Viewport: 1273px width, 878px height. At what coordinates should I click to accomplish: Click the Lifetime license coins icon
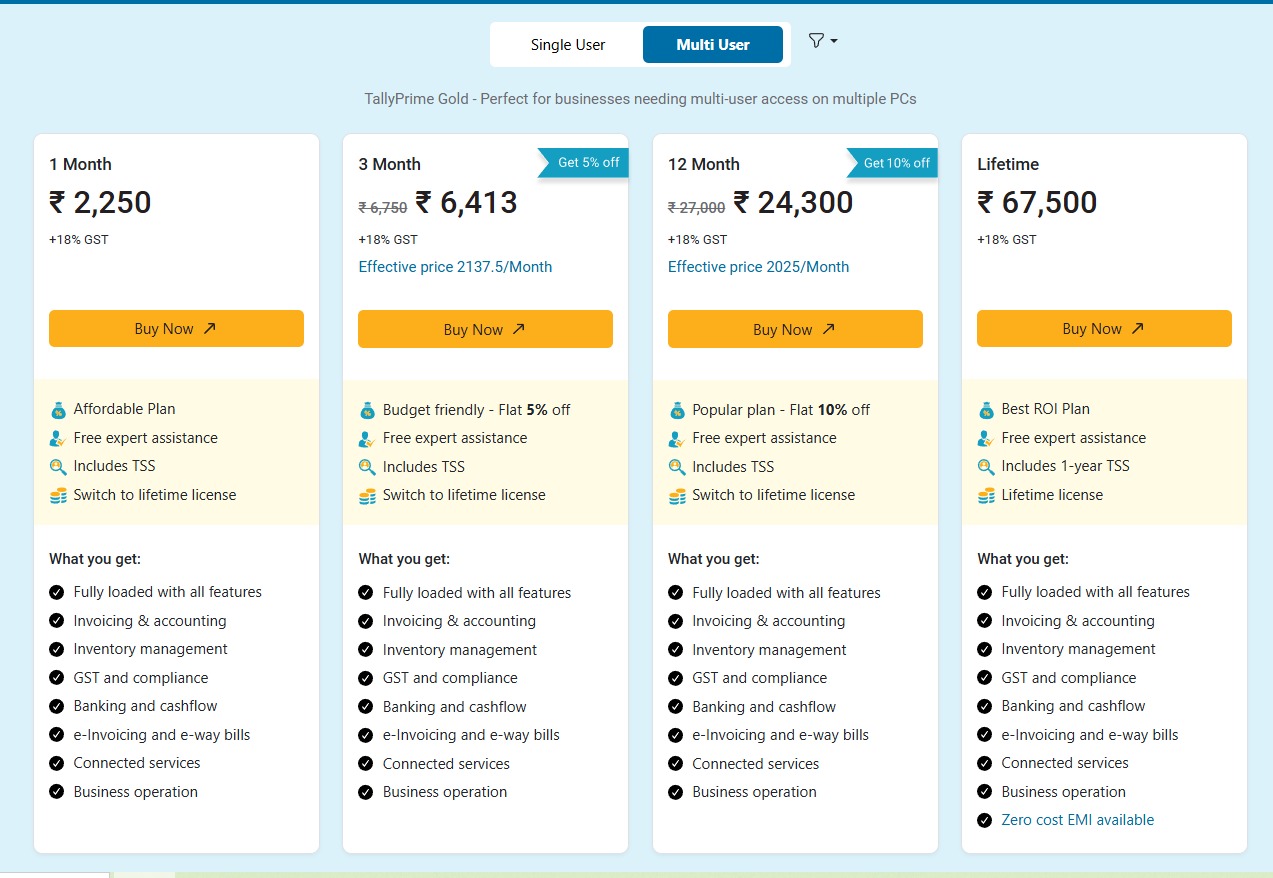[x=986, y=496]
